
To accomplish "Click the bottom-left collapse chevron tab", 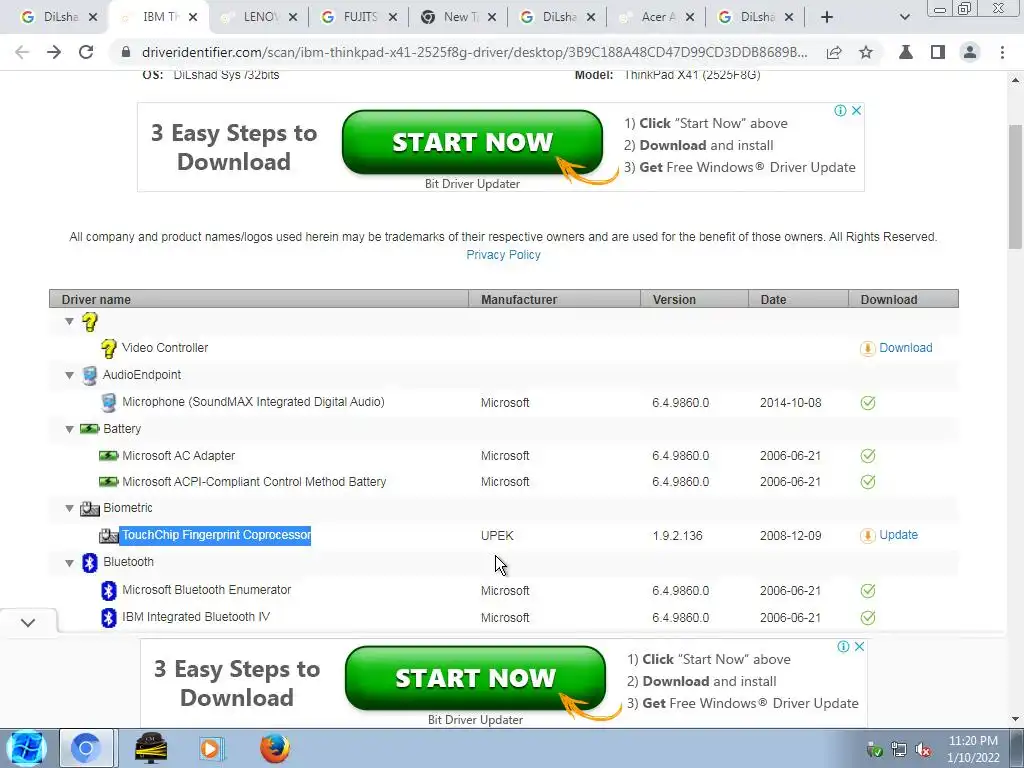I will click(28, 622).
